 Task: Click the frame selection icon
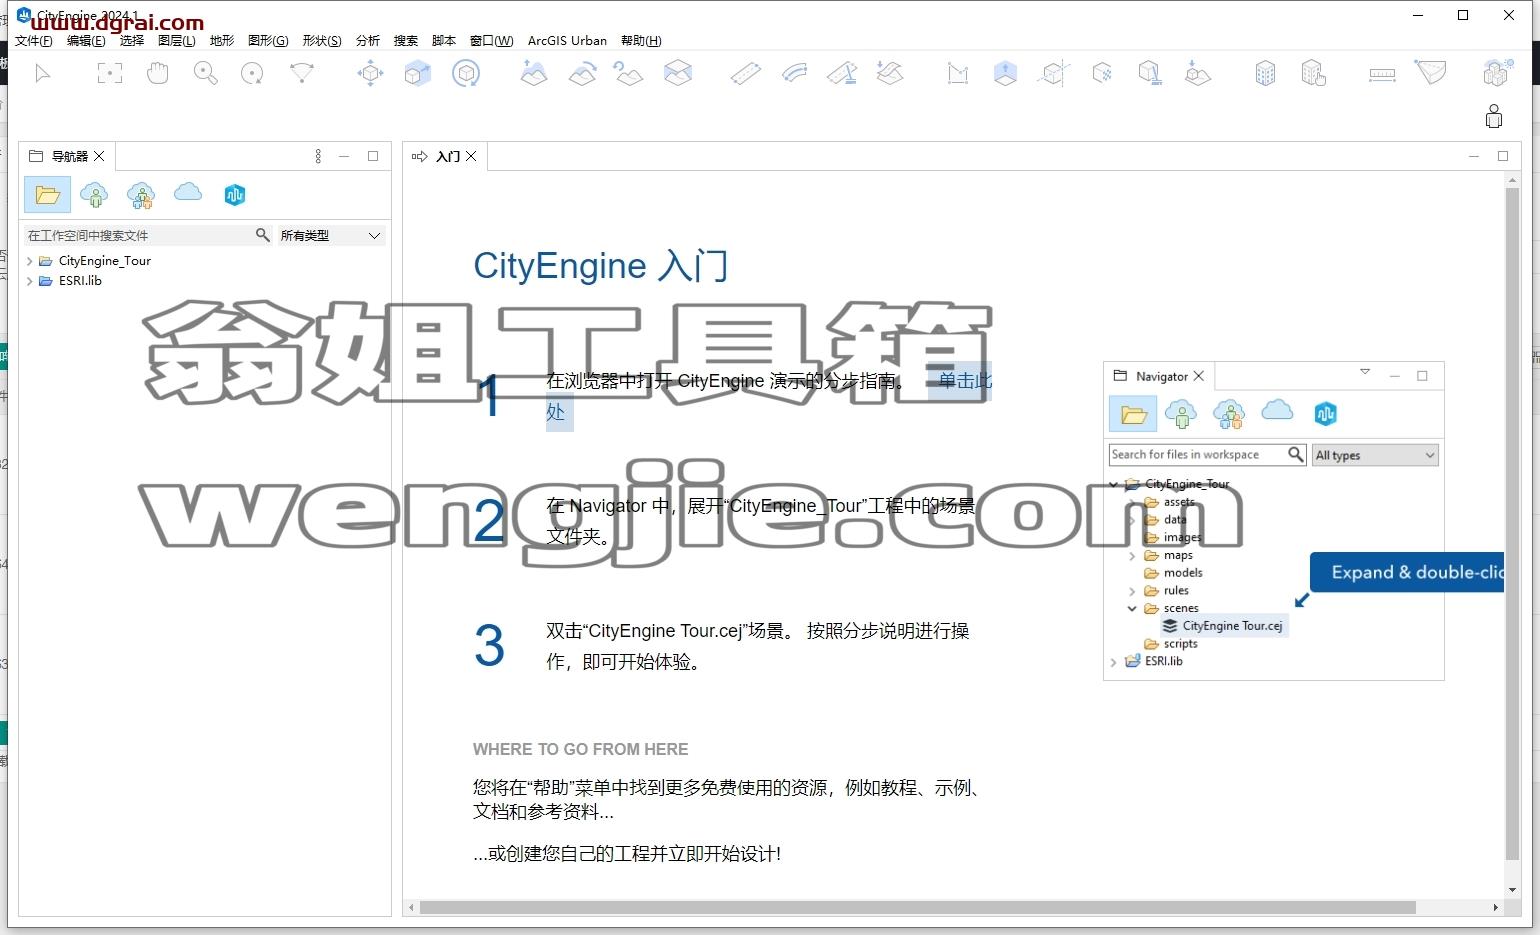(110, 73)
